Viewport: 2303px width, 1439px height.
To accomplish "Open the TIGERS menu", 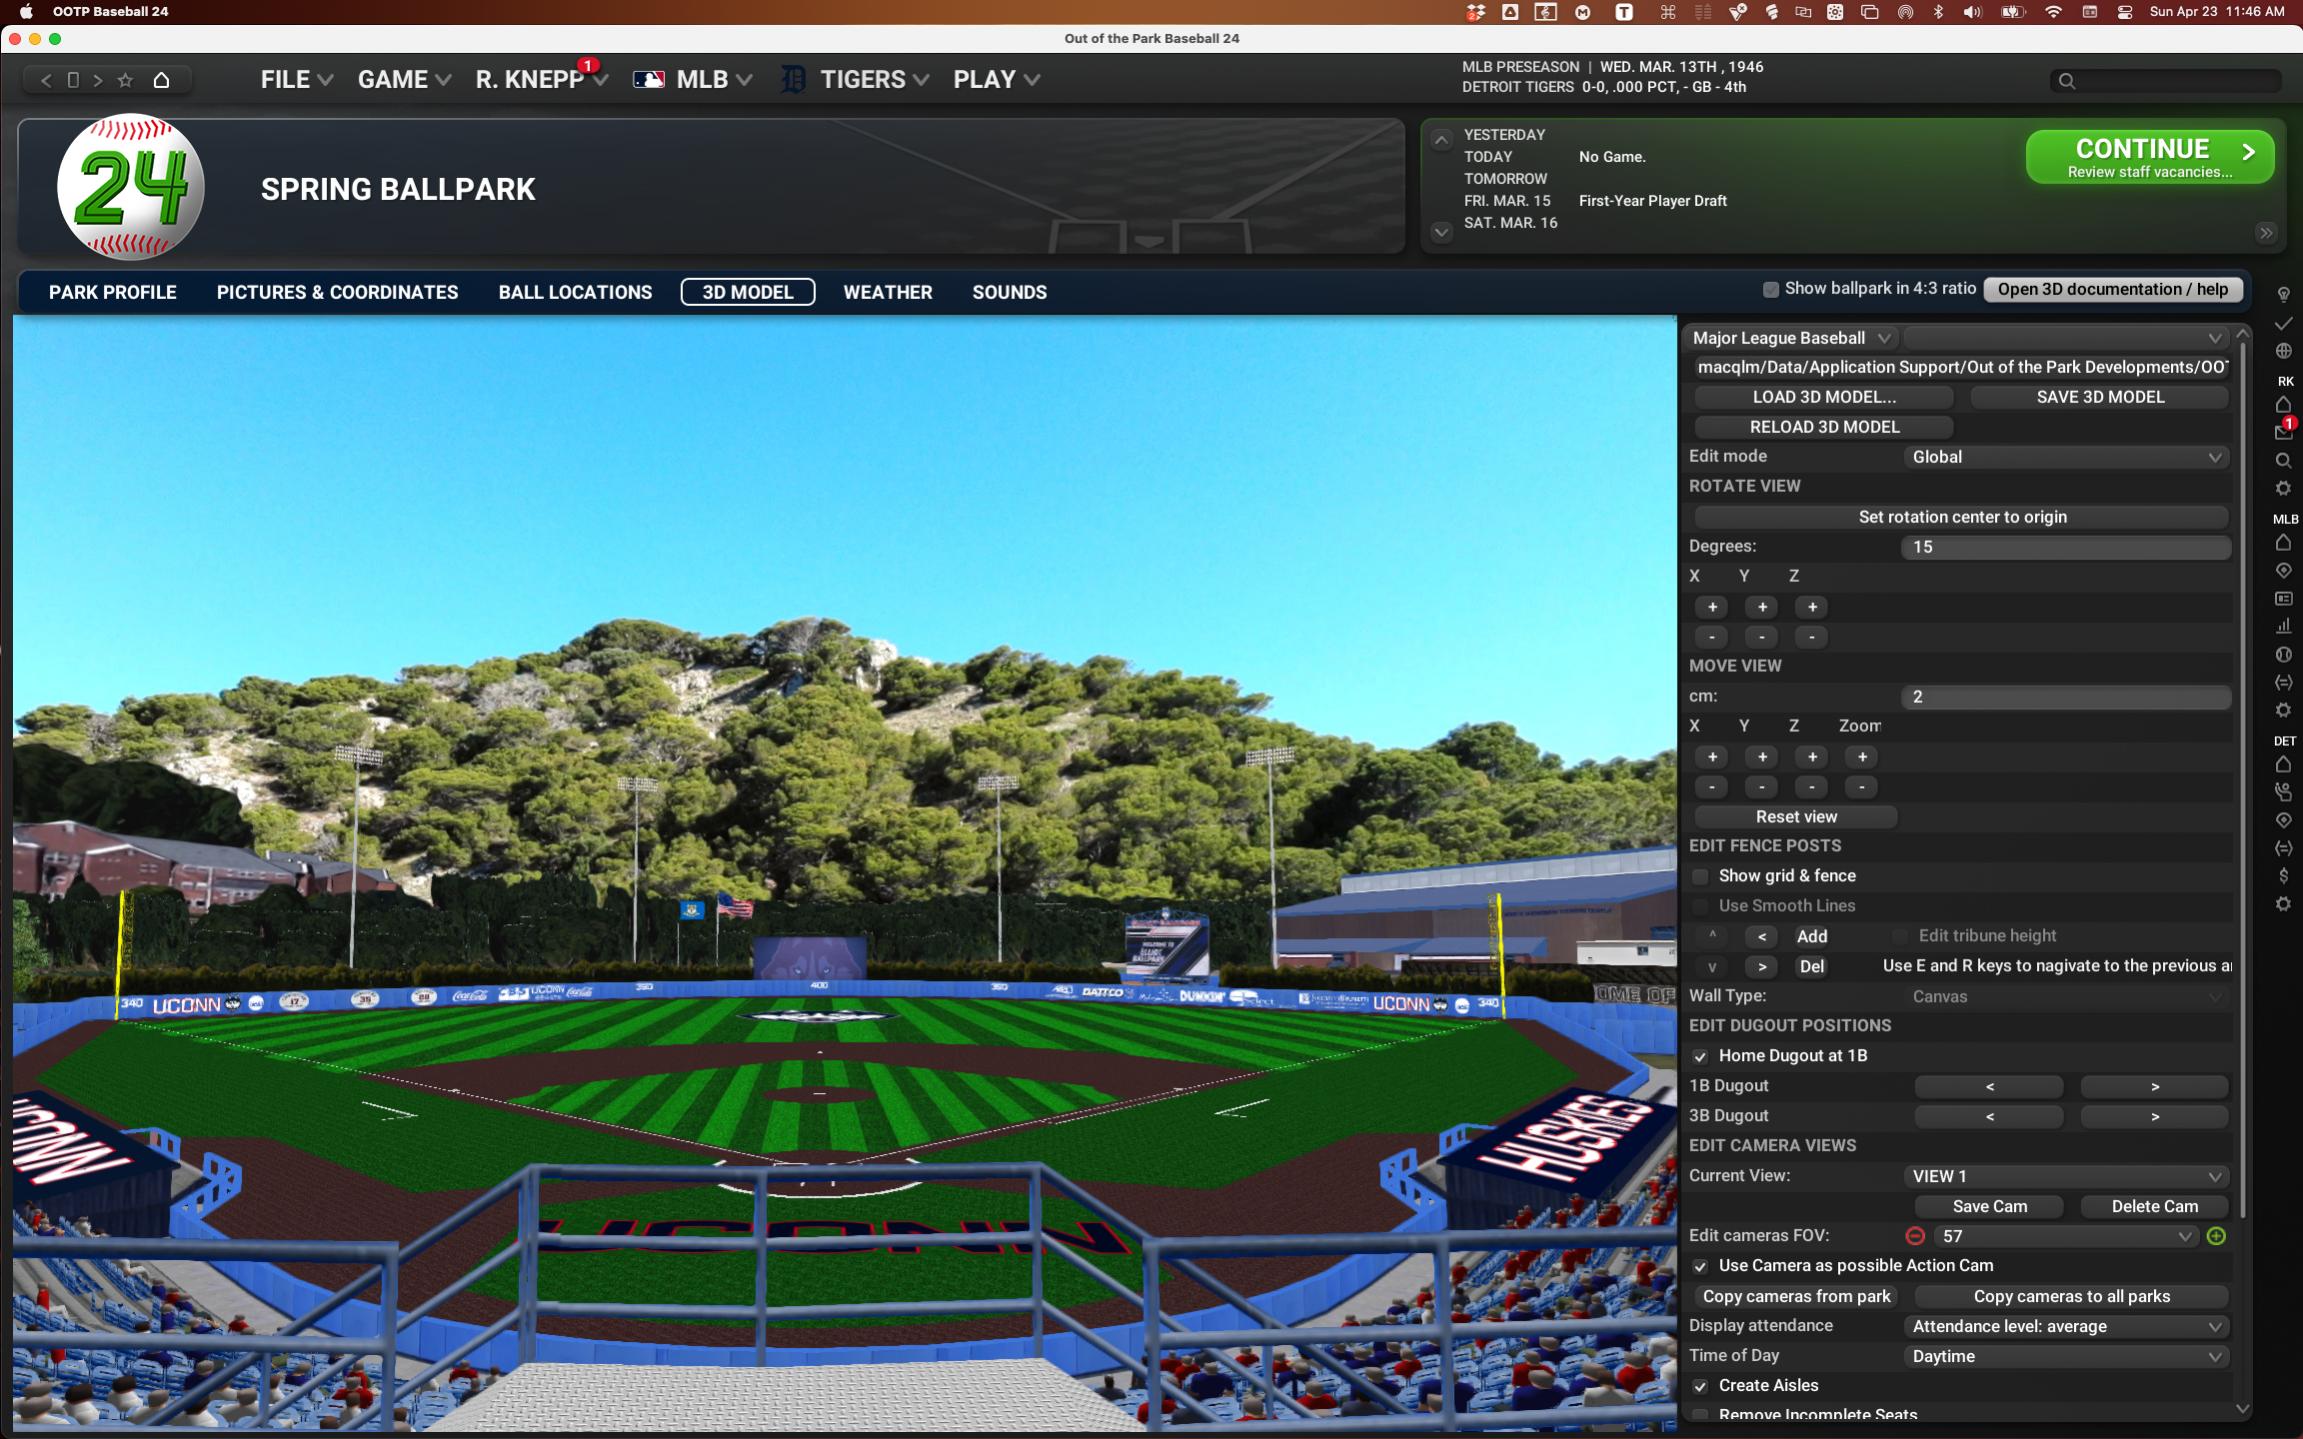I will 862,80.
